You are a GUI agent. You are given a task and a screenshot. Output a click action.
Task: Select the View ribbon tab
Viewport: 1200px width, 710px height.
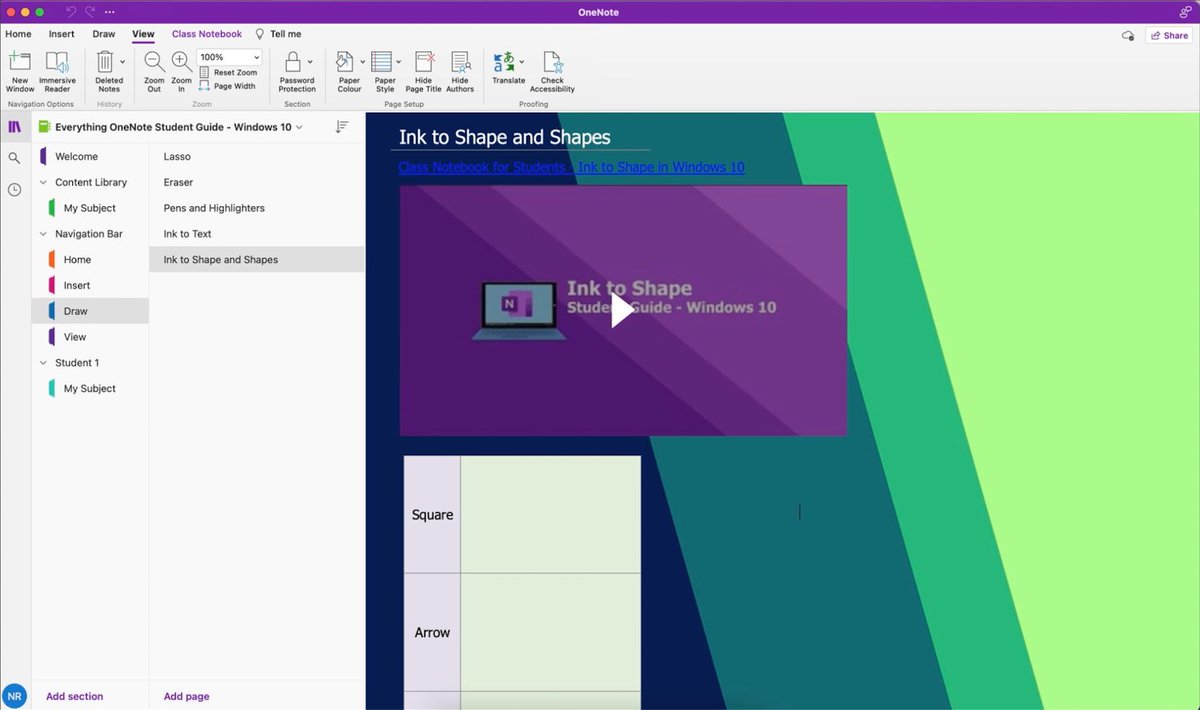[x=143, y=34]
